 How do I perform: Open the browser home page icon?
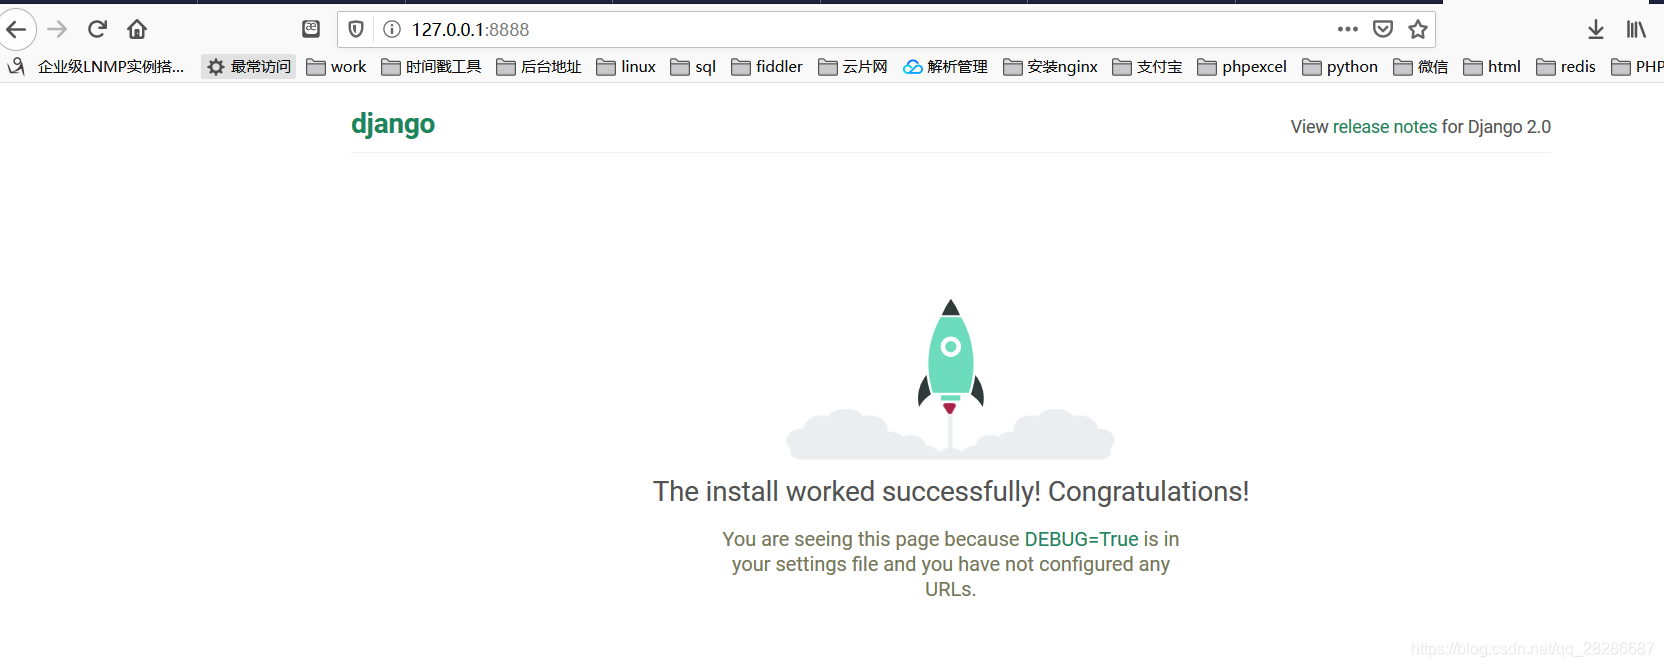tap(137, 29)
